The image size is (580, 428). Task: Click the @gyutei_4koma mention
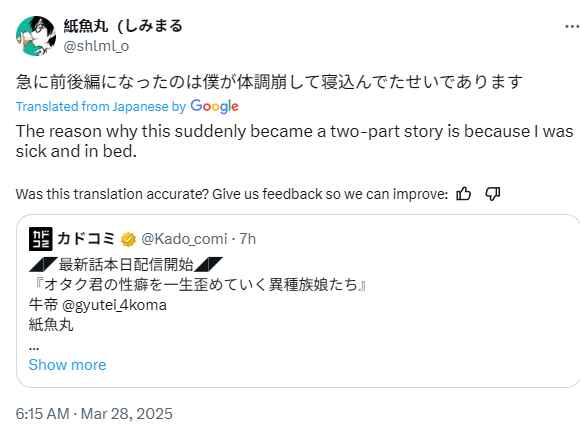[114, 305]
